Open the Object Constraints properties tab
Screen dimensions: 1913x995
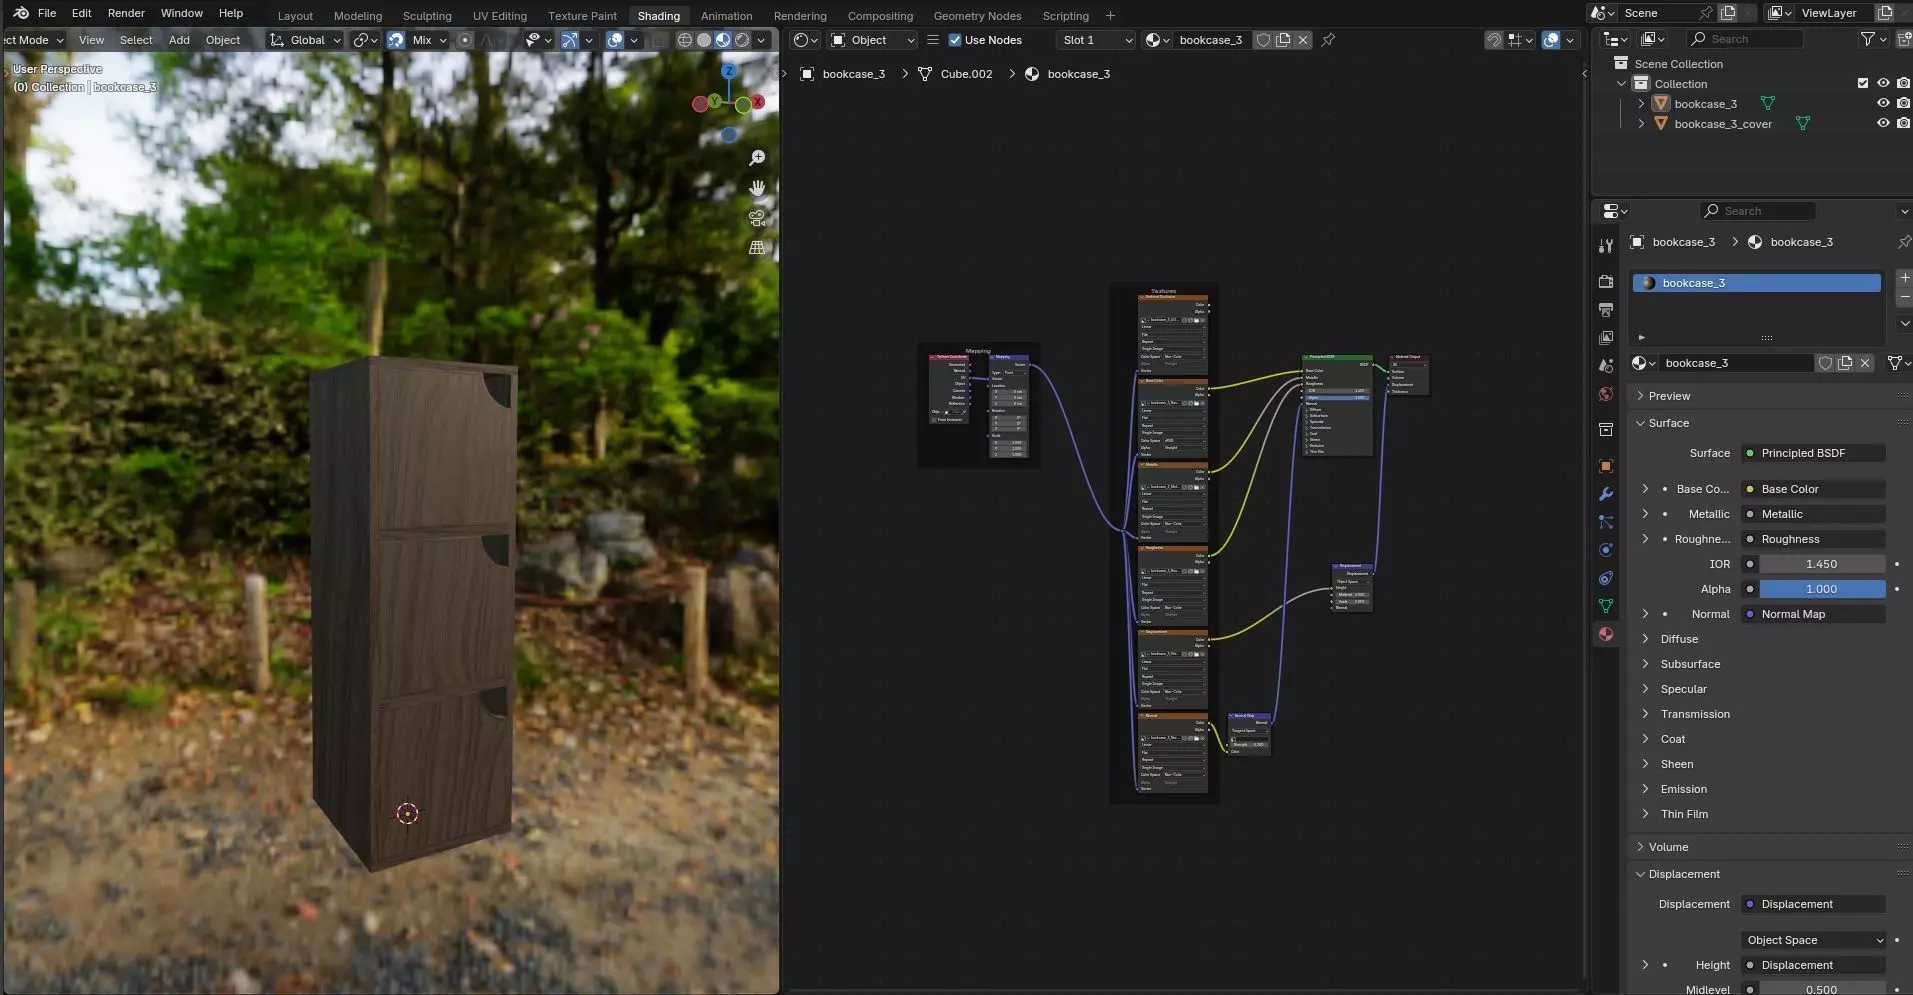[1606, 578]
